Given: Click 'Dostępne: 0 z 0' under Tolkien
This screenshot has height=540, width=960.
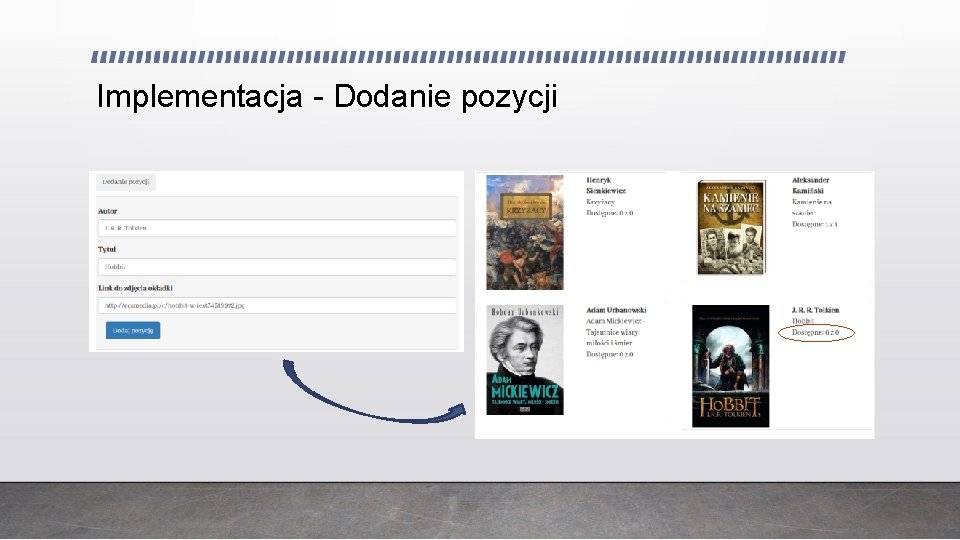Looking at the screenshot, I should (816, 332).
